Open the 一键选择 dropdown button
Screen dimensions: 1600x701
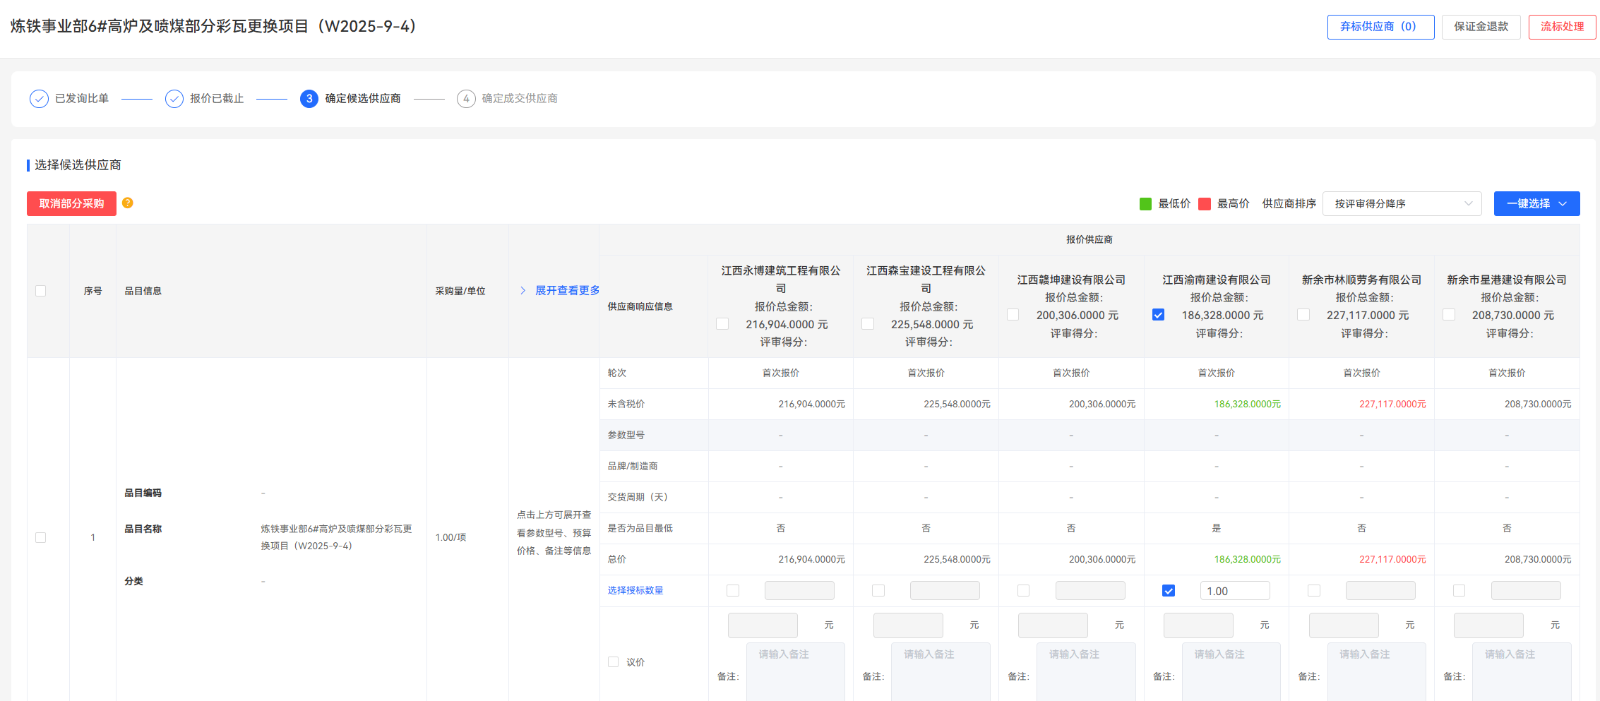click(1537, 204)
